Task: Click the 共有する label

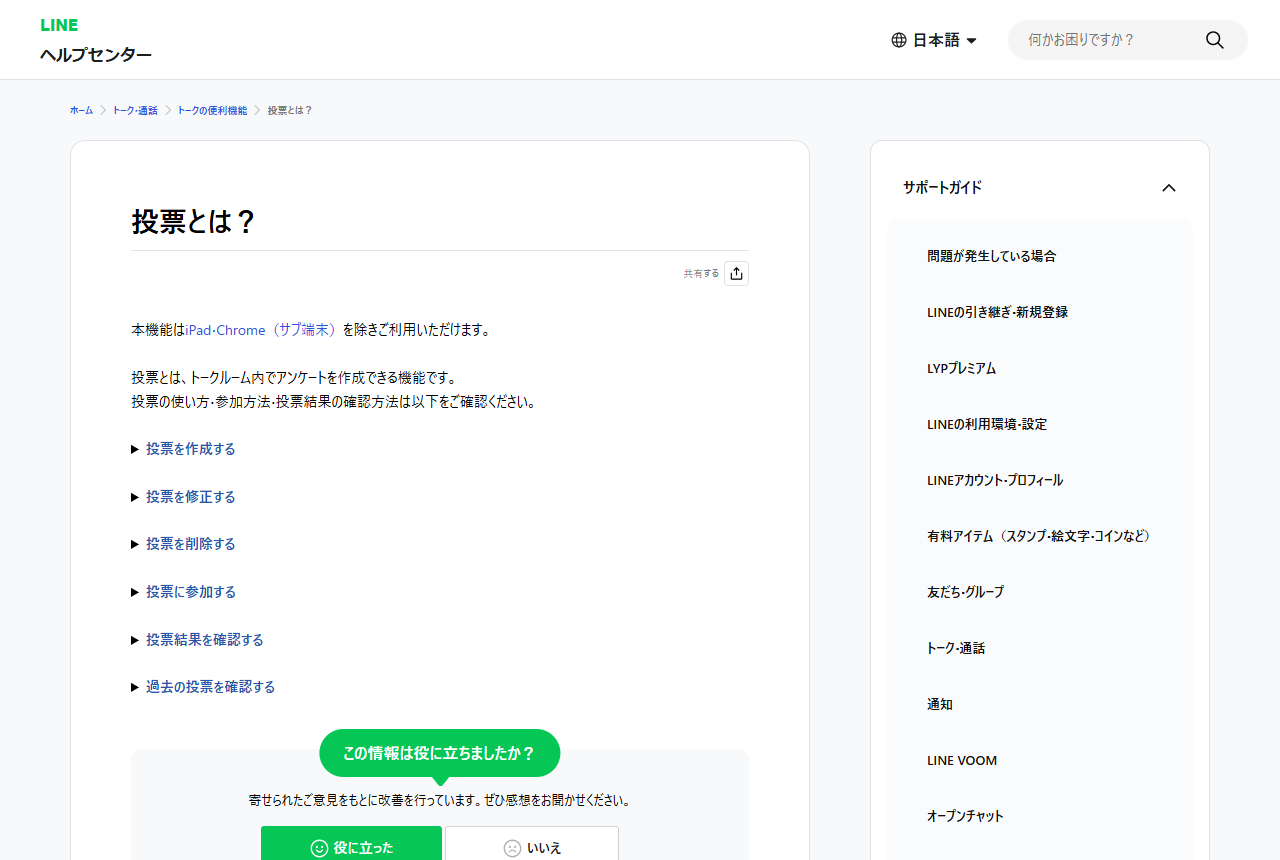Action: (x=701, y=273)
